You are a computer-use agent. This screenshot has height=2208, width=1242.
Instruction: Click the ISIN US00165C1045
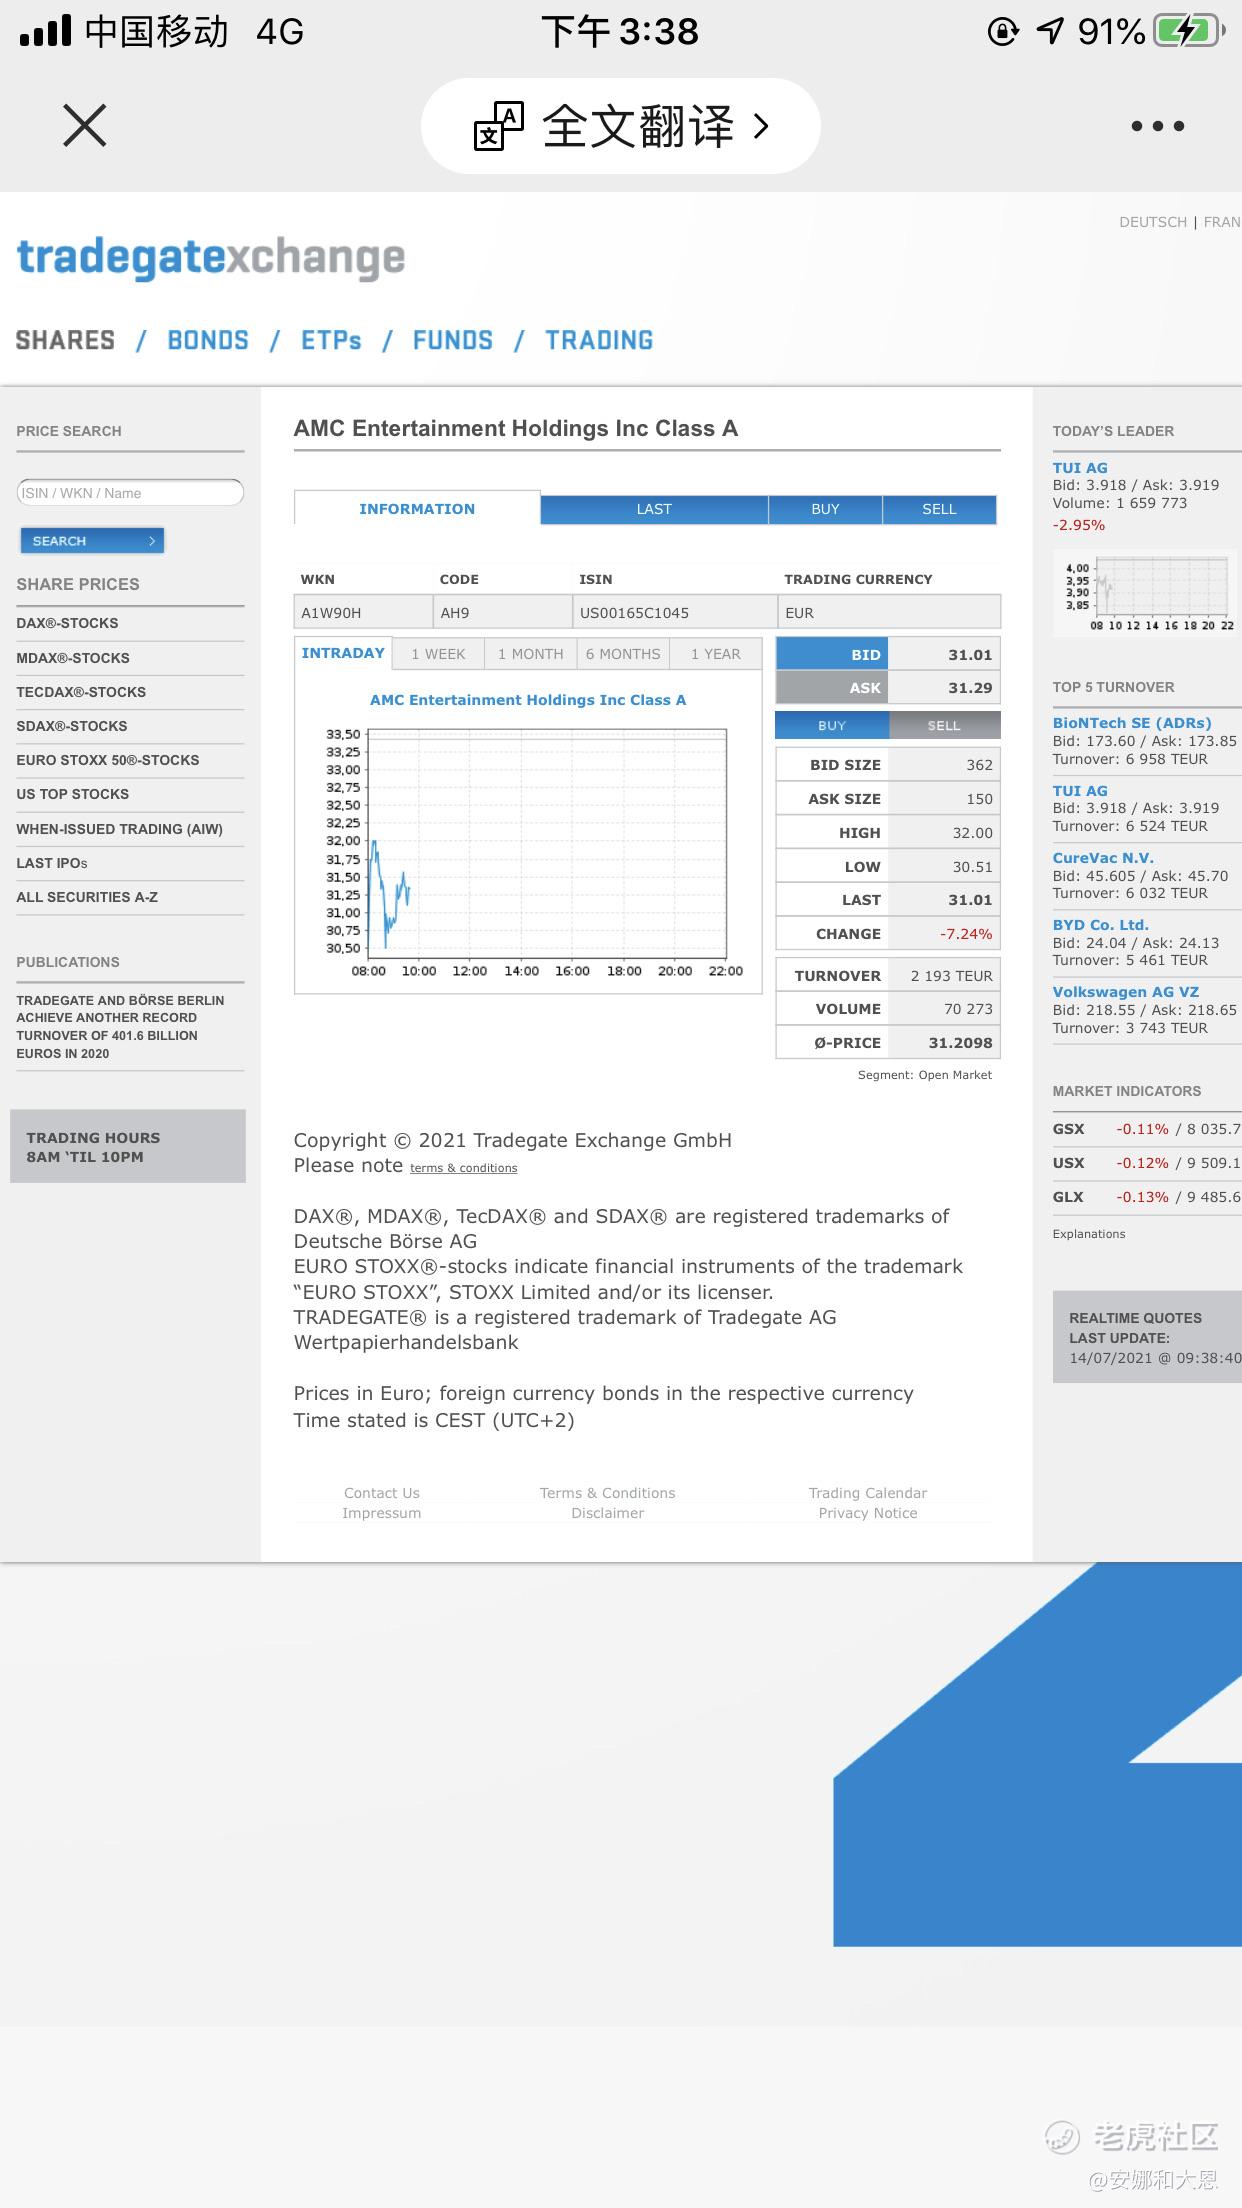pyautogui.click(x=634, y=613)
